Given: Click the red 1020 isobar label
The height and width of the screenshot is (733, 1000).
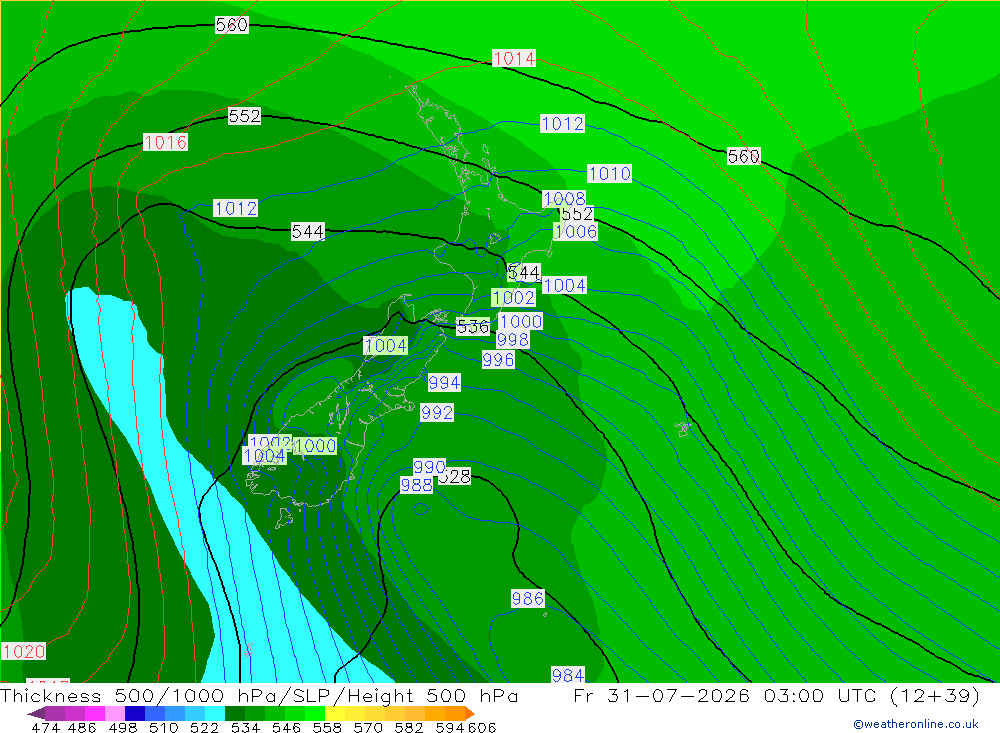Looking at the screenshot, I should click(24, 651).
